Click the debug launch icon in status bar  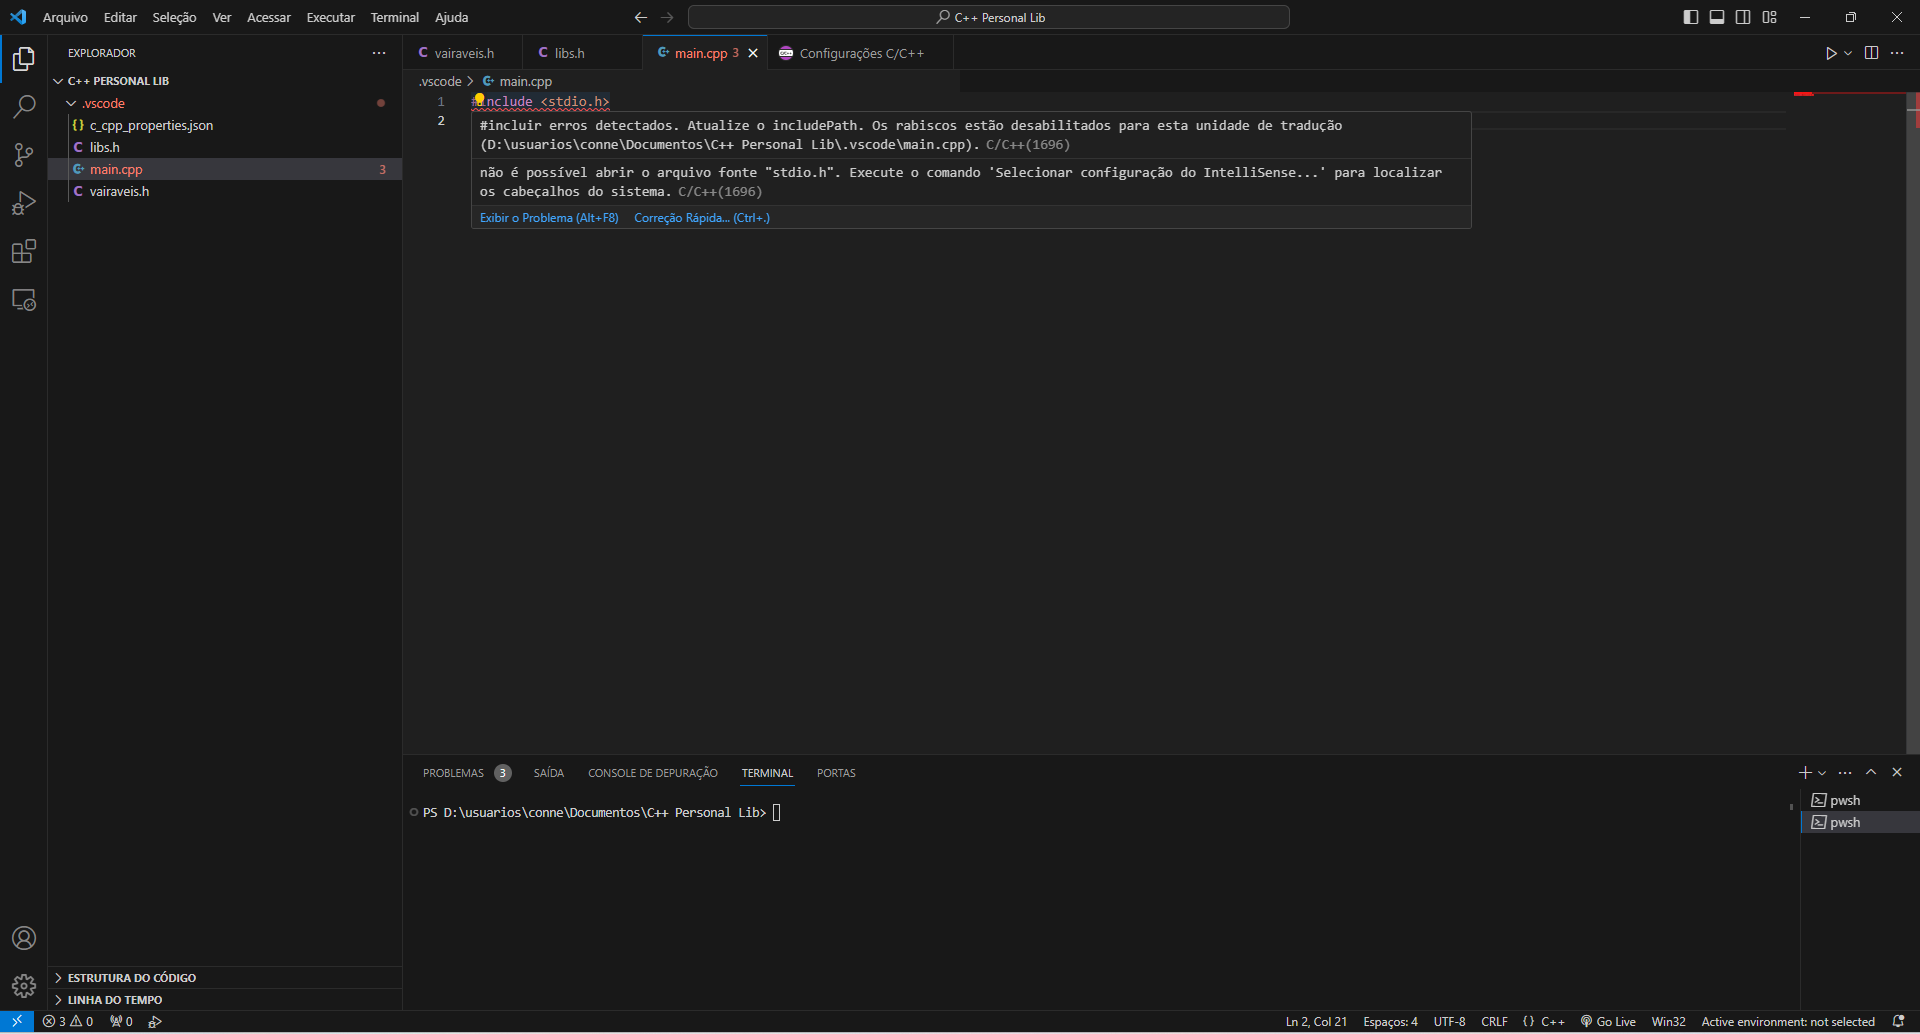pyautogui.click(x=155, y=1021)
